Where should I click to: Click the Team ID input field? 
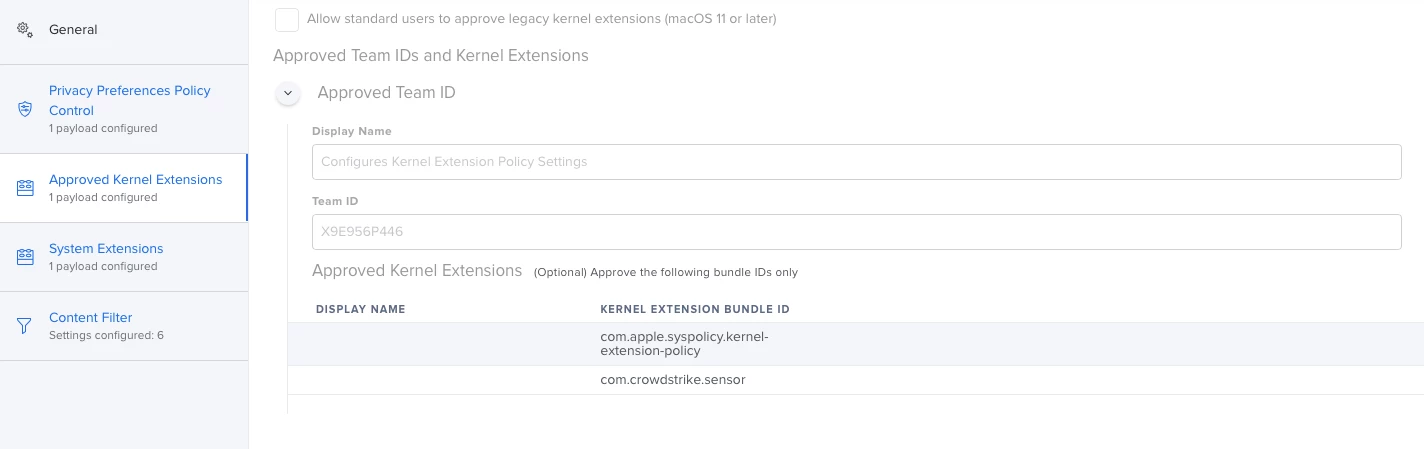point(856,232)
